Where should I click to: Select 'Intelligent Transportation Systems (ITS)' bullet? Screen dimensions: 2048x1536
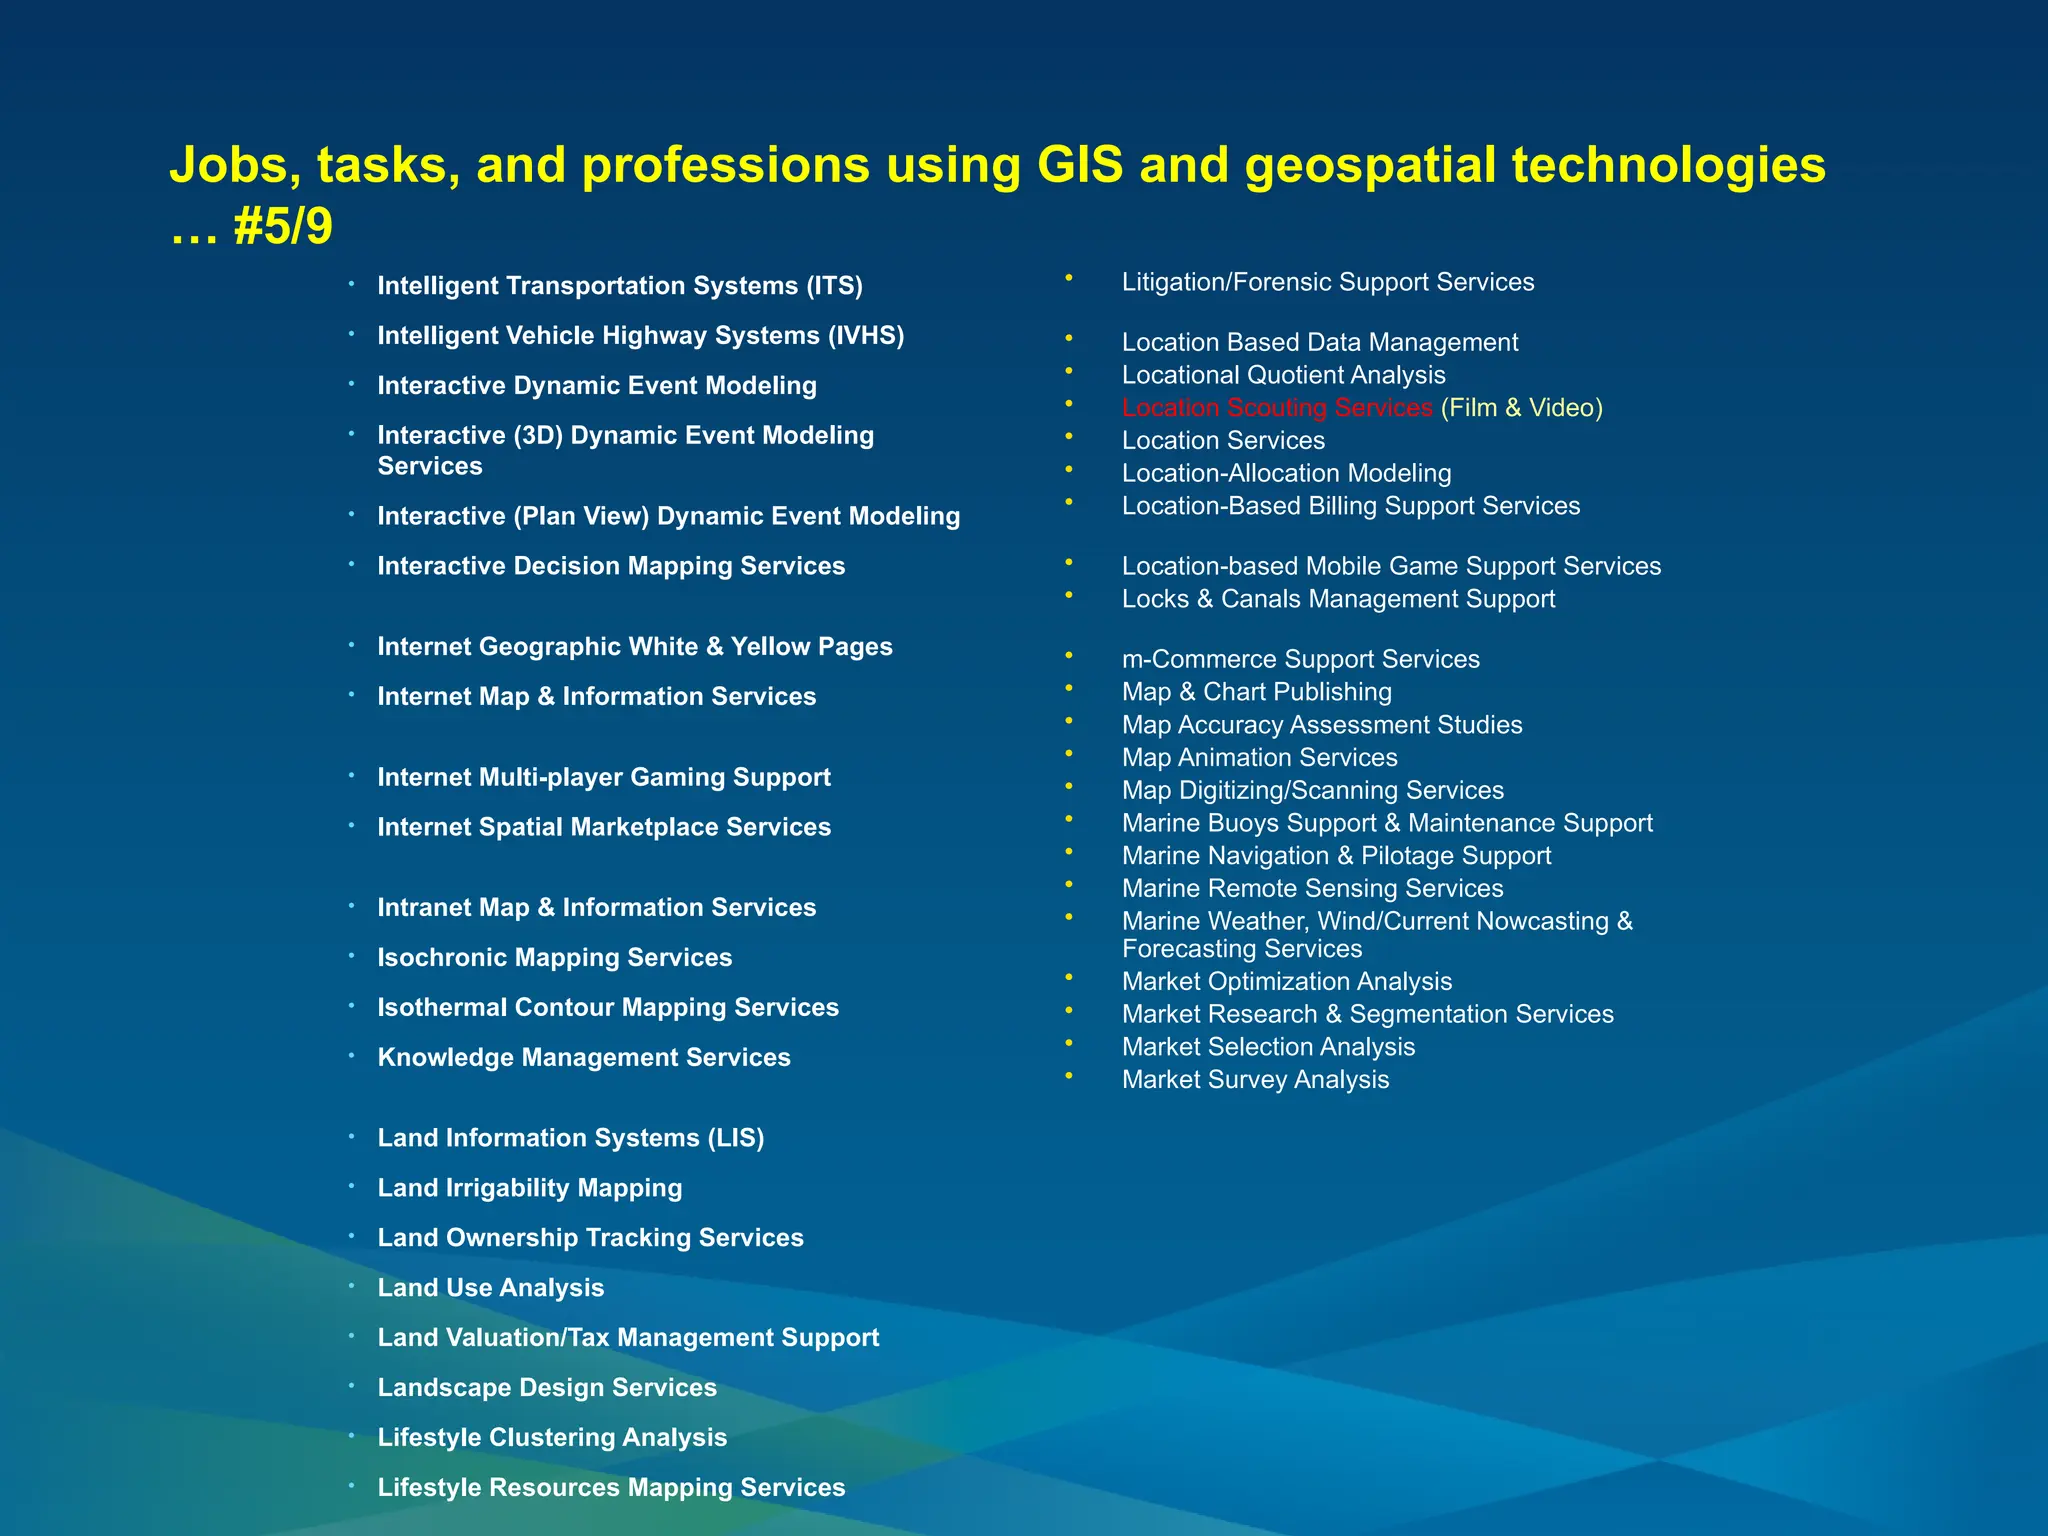[620, 286]
